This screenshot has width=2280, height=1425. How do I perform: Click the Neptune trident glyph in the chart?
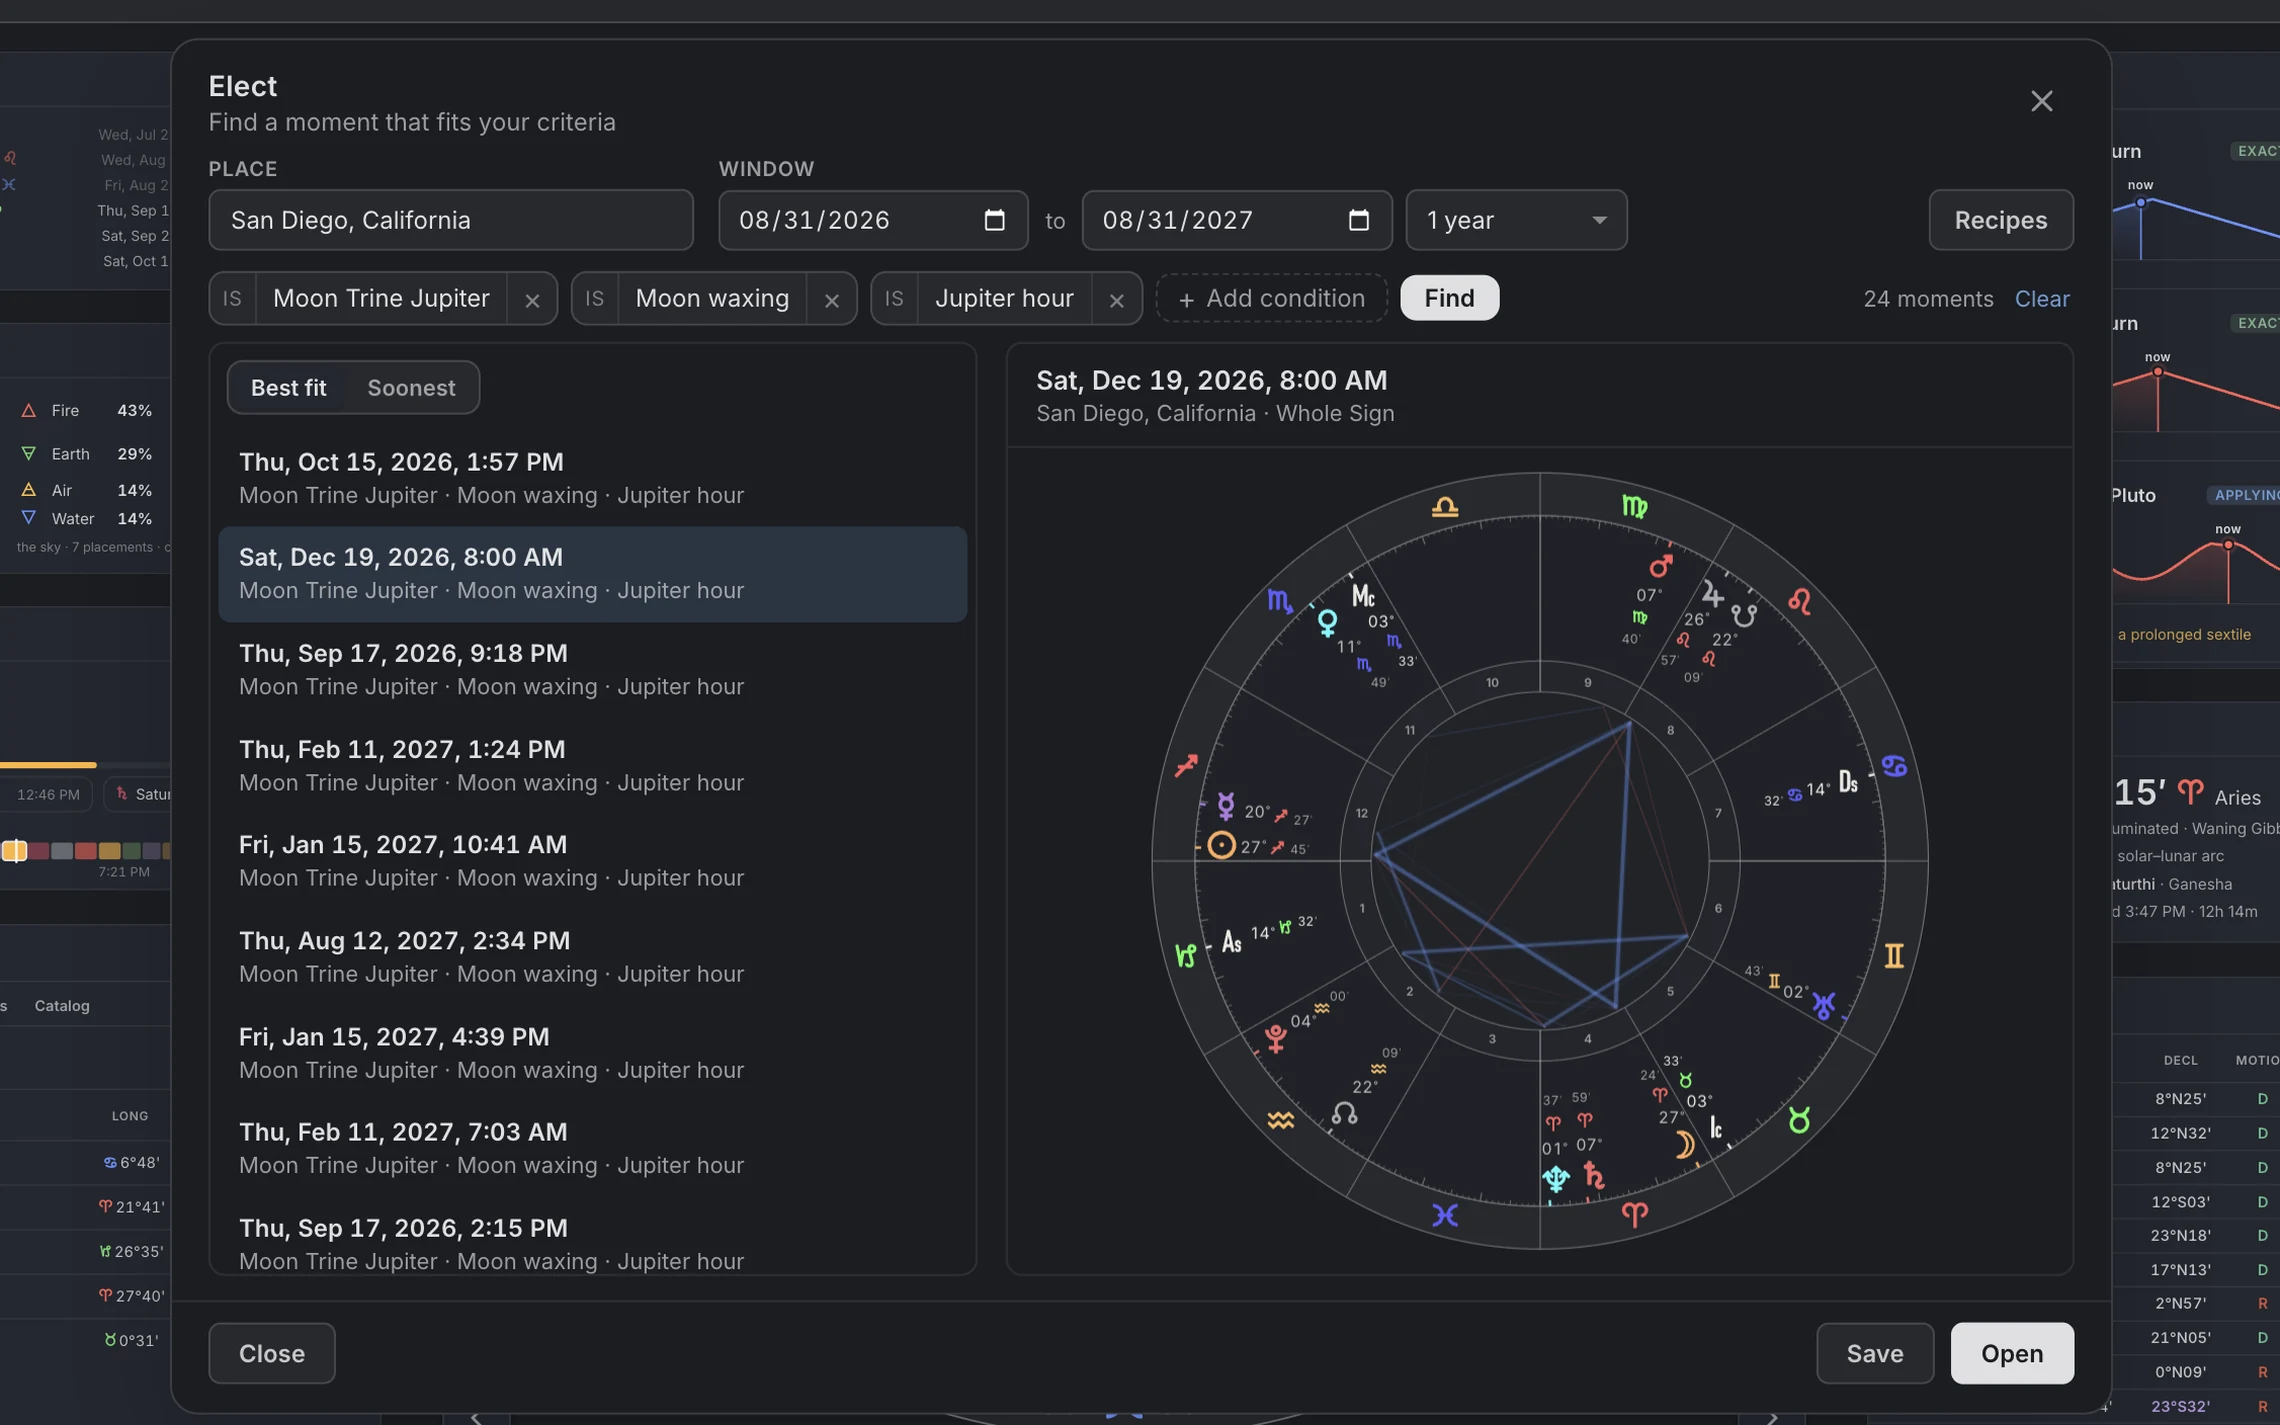1556,1179
